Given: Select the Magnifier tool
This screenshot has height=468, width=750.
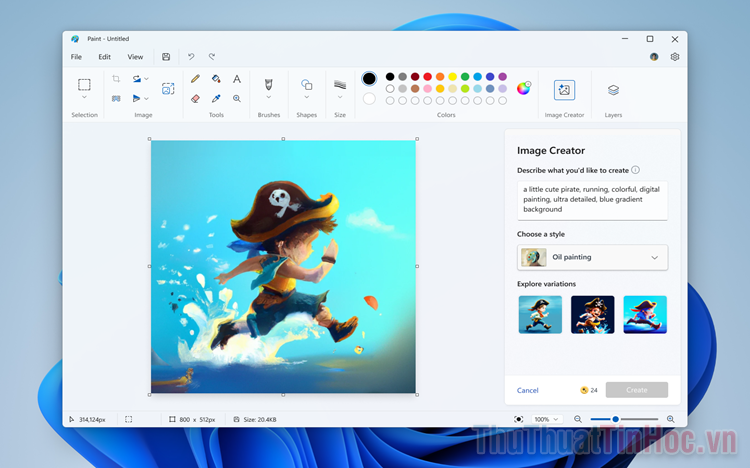Looking at the screenshot, I should (x=237, y=99).
